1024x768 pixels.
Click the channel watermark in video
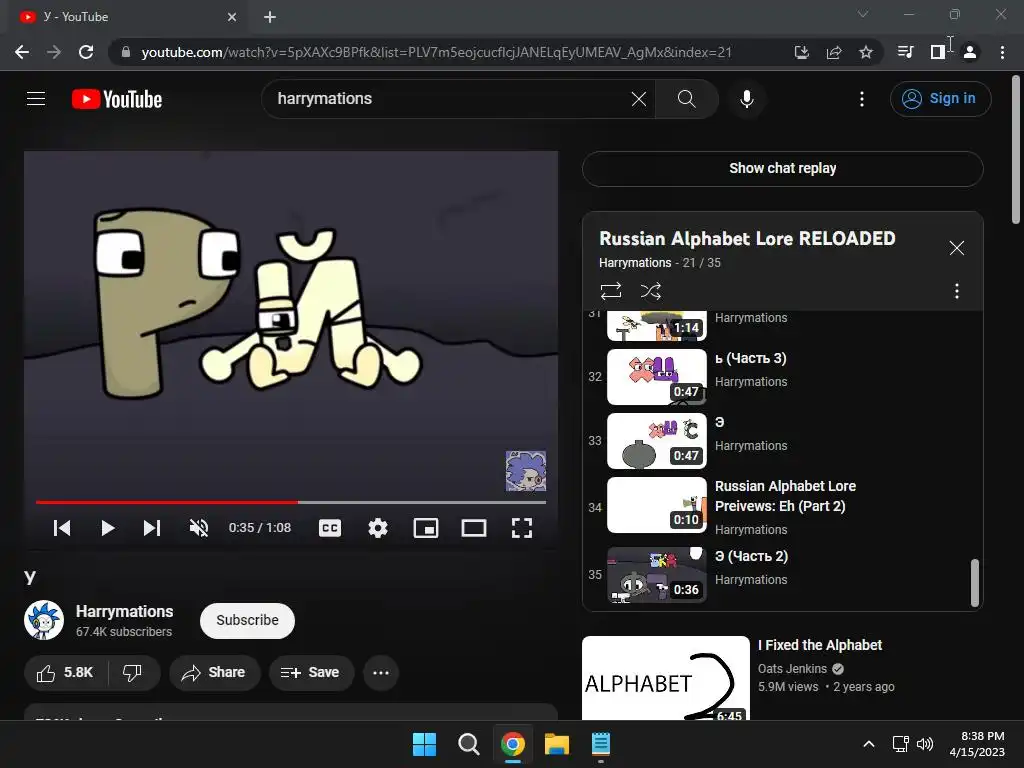pyautogui.click(x=526, y=471)
